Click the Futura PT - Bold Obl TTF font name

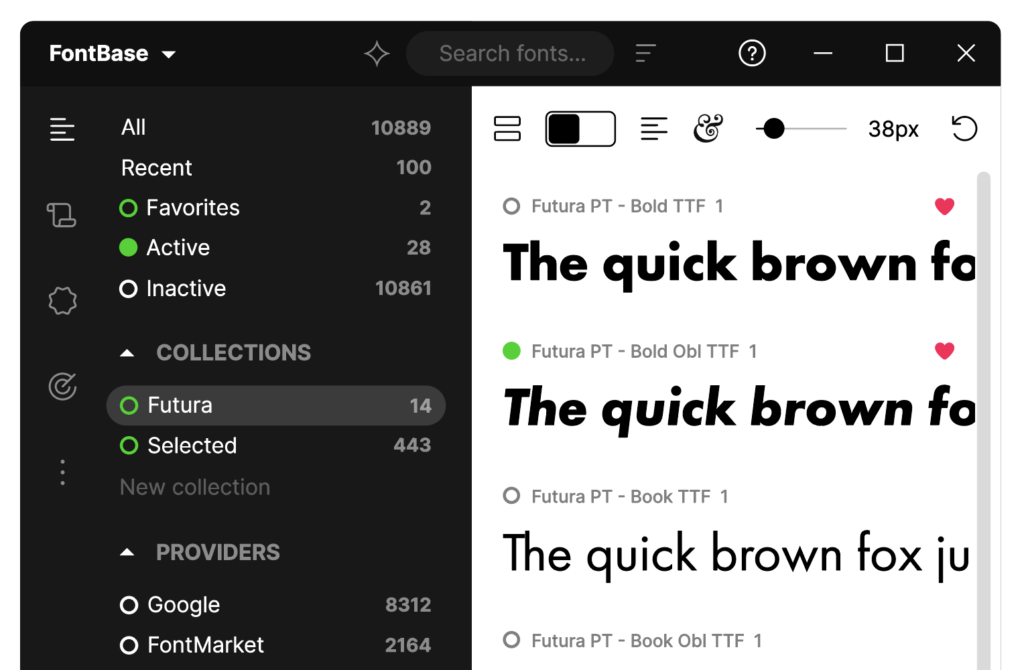[x=635, y=351]
